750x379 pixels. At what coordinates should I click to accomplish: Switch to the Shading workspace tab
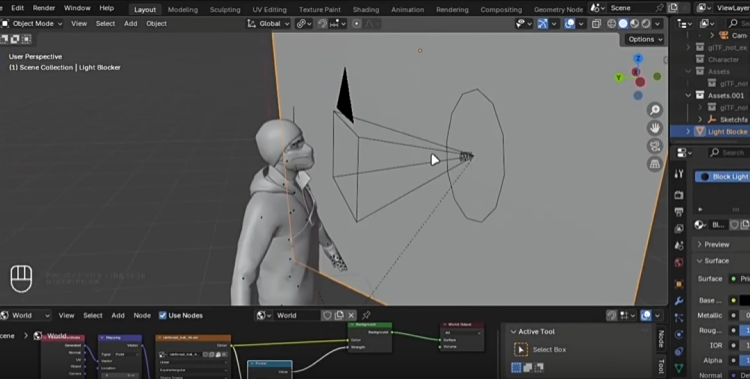pyautogui.click(x=365, y=10)
